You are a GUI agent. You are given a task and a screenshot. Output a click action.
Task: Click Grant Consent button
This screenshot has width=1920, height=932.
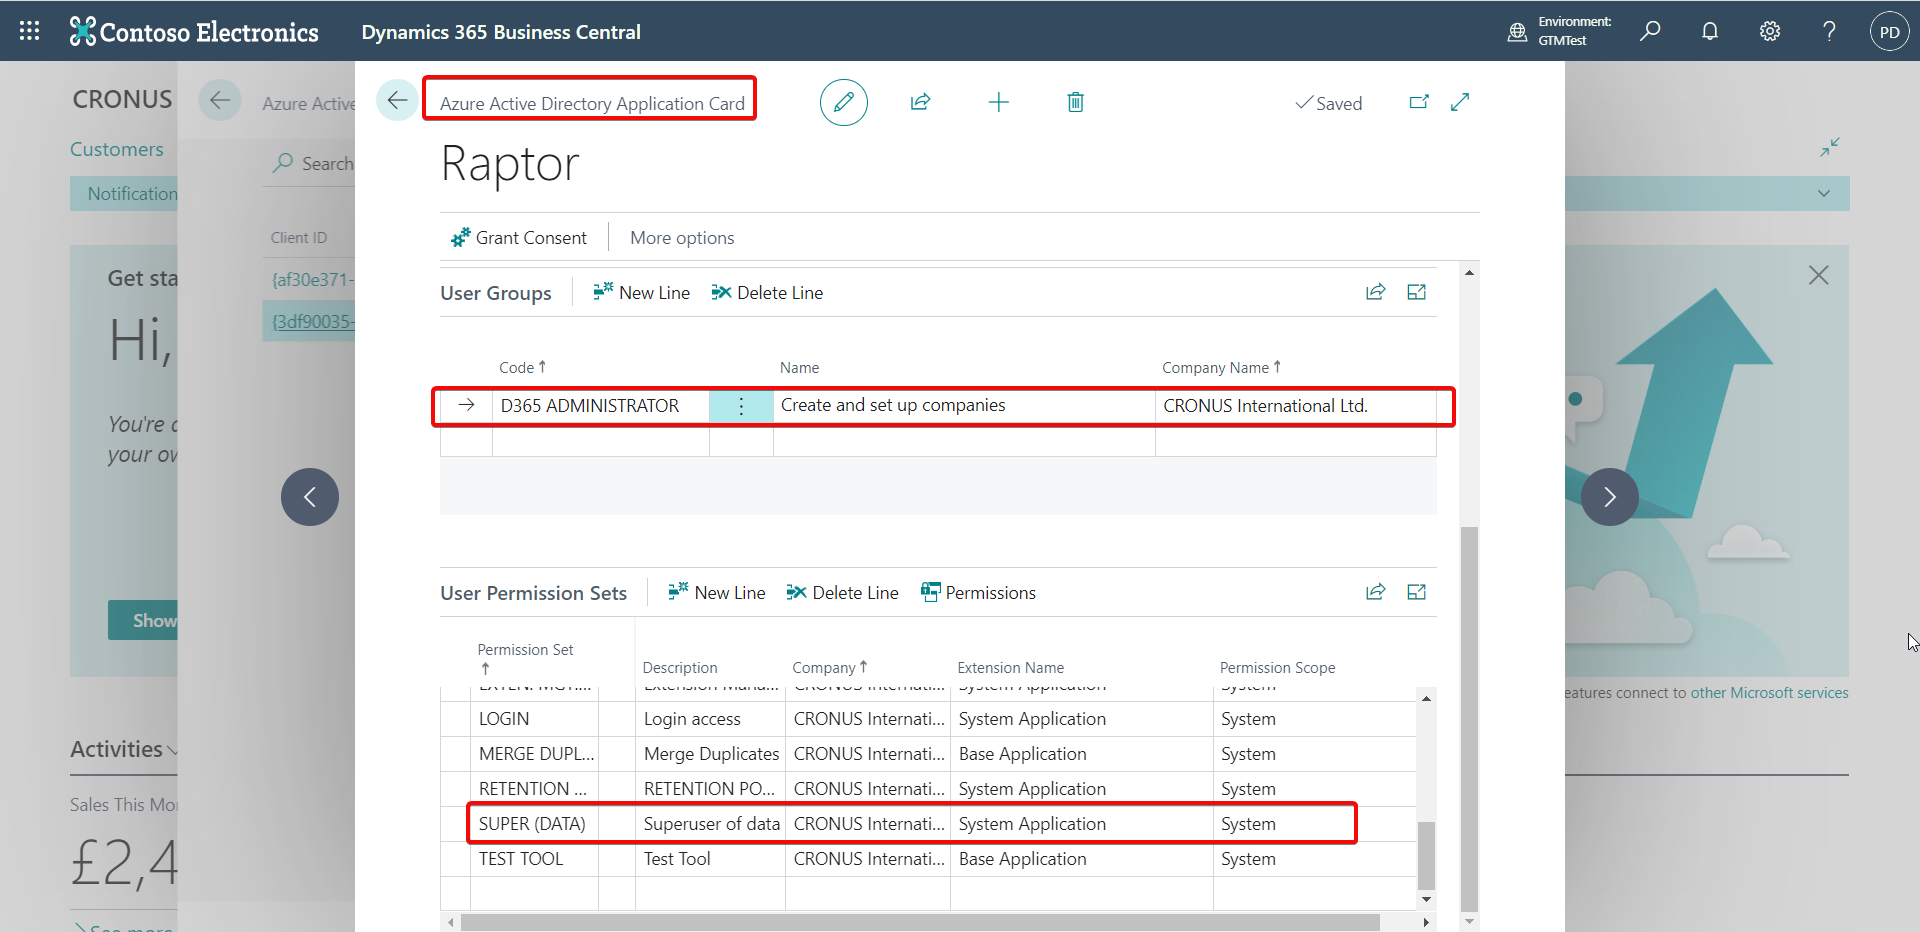[519, 238]
